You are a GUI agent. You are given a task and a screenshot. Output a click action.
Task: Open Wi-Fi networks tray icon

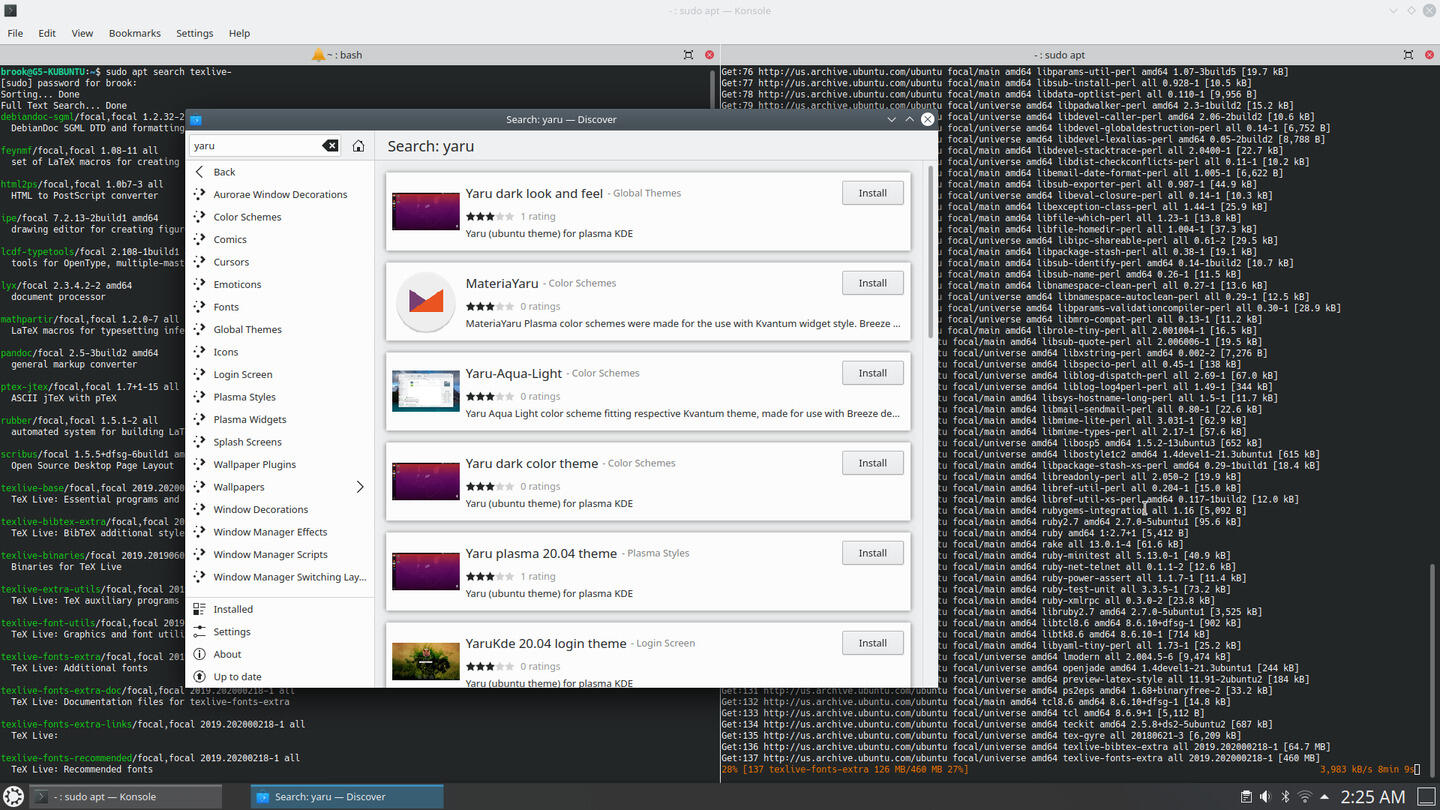[x=1304, y=797]
